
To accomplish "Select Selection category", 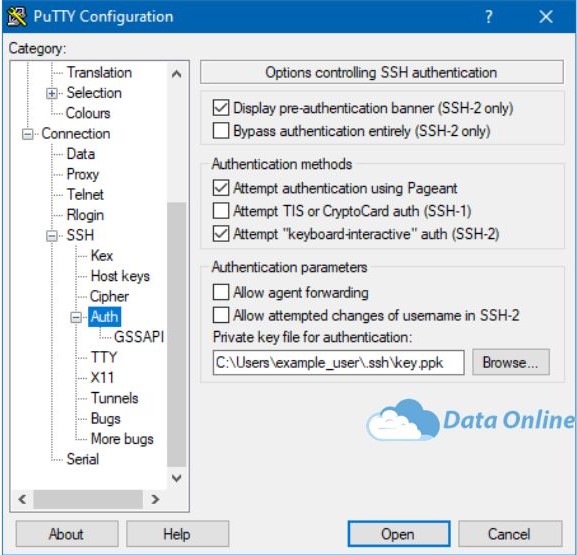I will tap(94, 93).
